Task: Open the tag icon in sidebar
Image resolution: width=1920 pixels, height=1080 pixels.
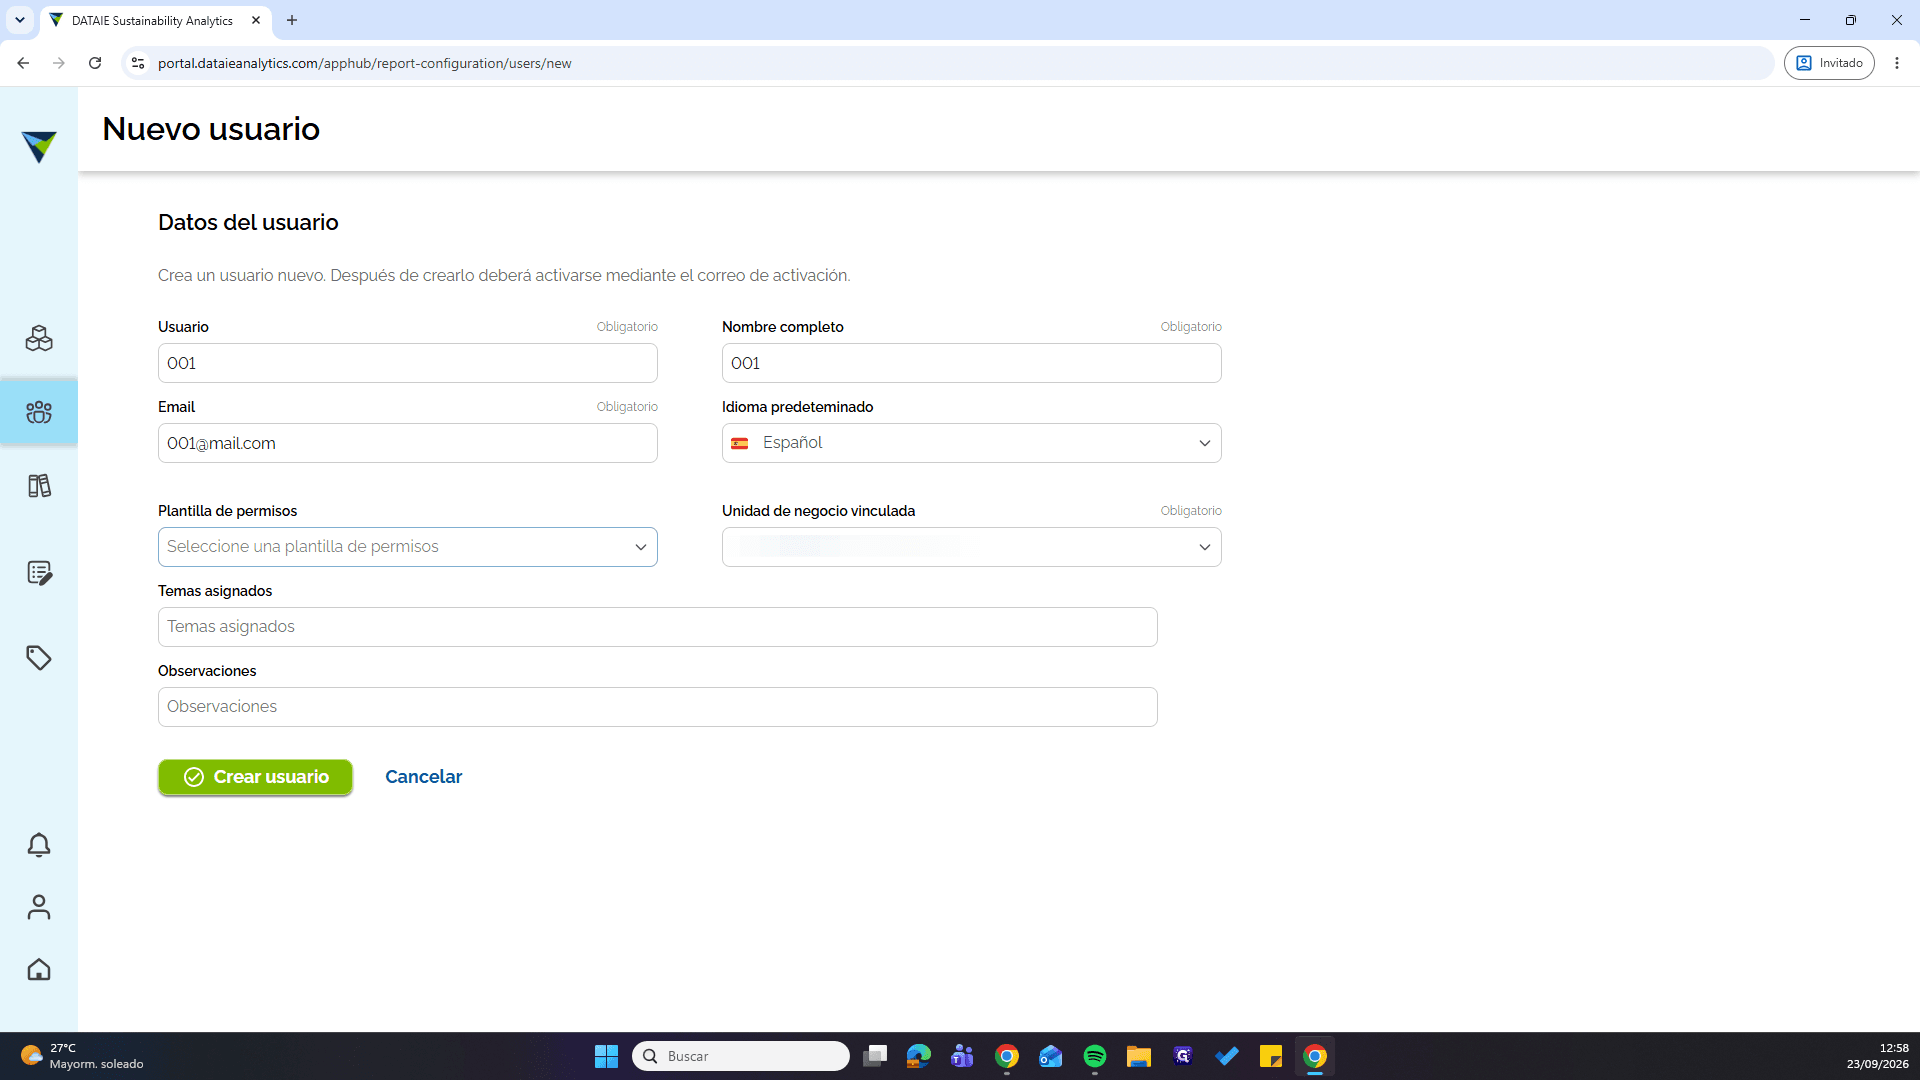Action: [39, 658]
